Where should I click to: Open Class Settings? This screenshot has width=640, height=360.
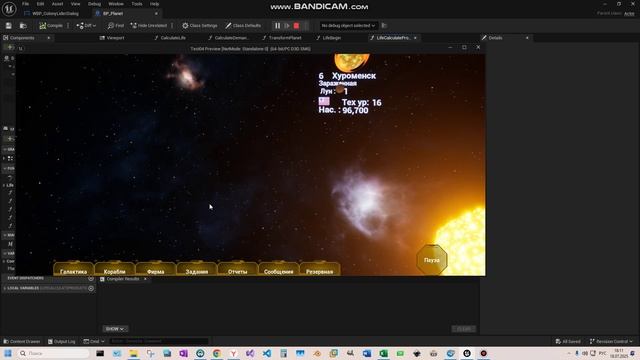click(x=200, y=26)
